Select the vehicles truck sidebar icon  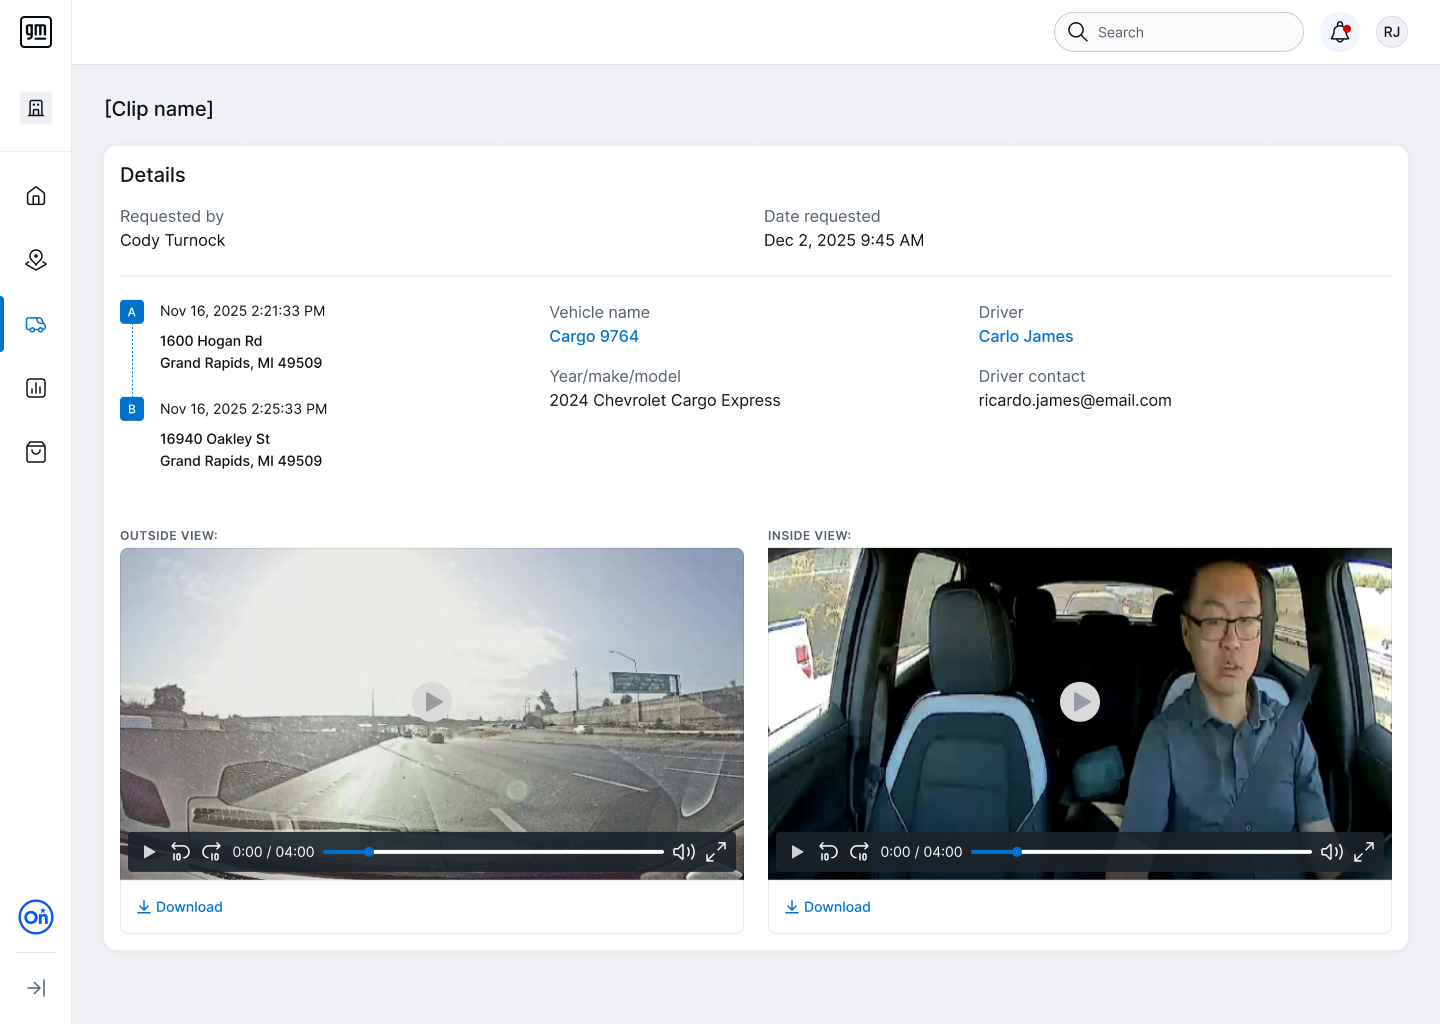[36, 324]
